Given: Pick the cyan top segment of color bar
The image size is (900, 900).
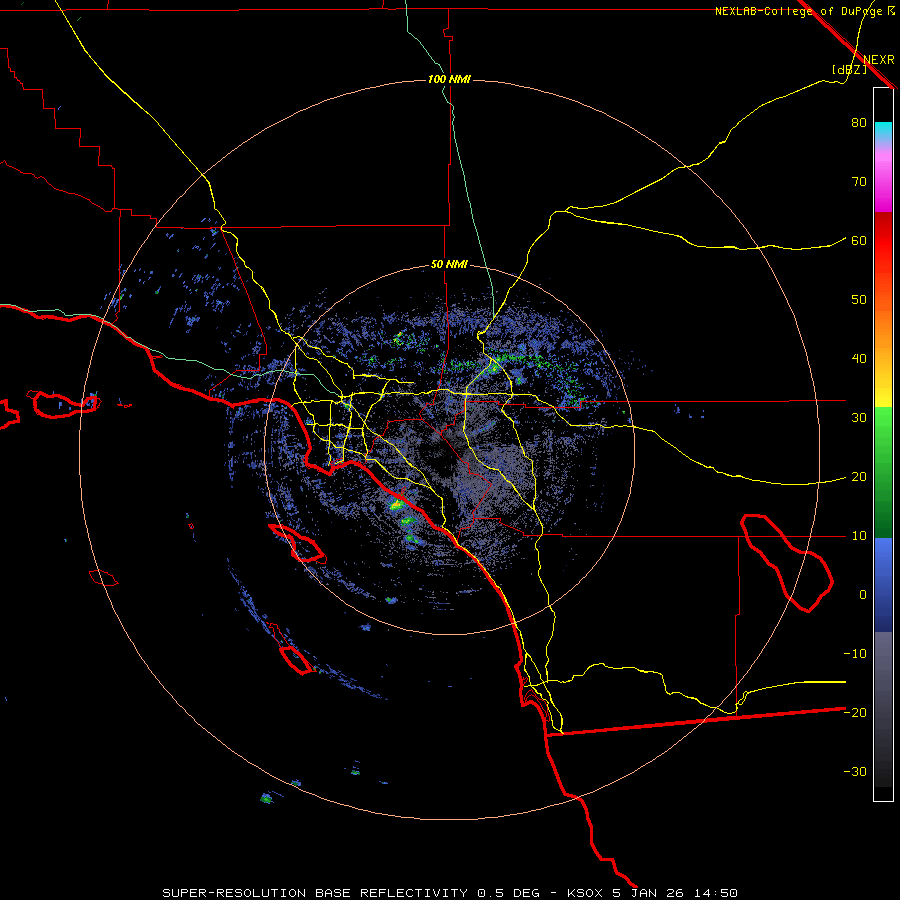Looking at the screenshot, I should (883, 132).
